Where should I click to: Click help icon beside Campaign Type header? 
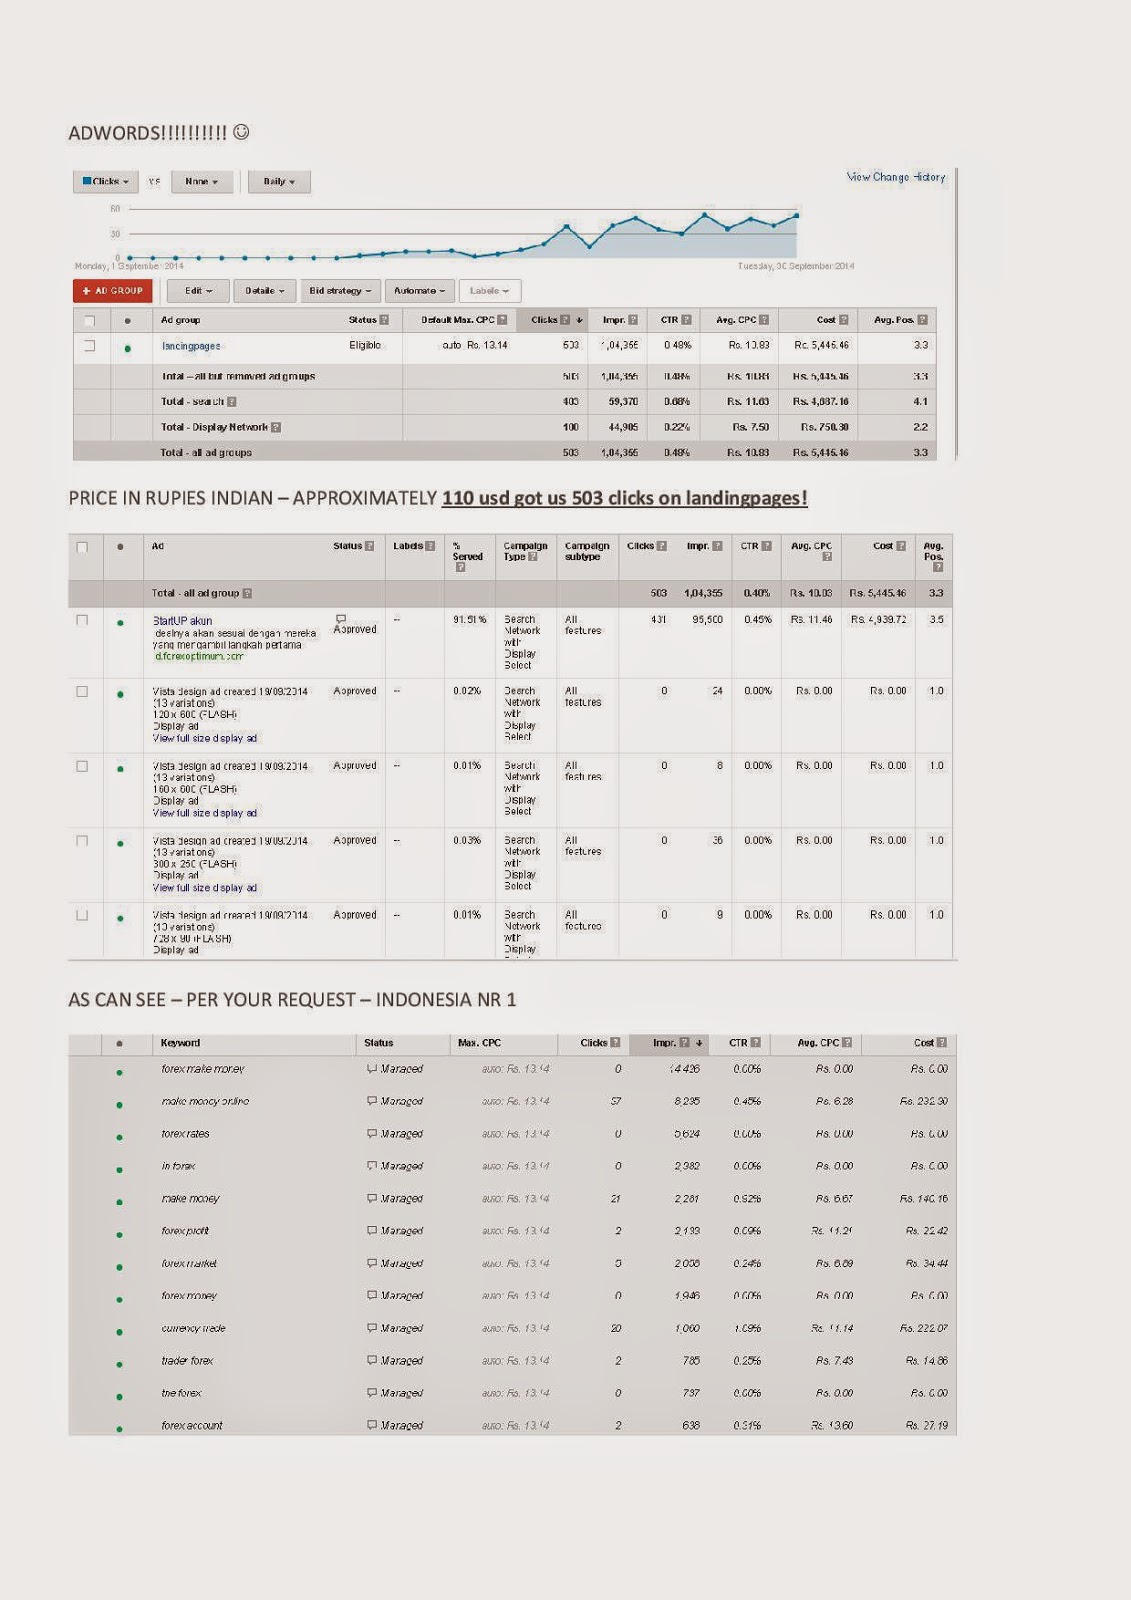tap(532, 557)
